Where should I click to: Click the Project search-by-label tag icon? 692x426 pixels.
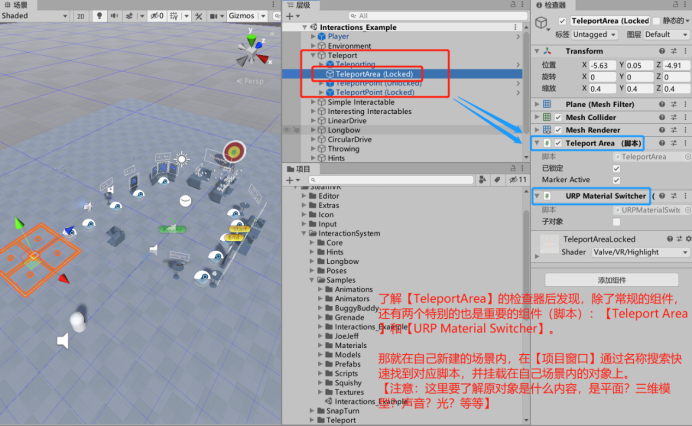[497, 180]
